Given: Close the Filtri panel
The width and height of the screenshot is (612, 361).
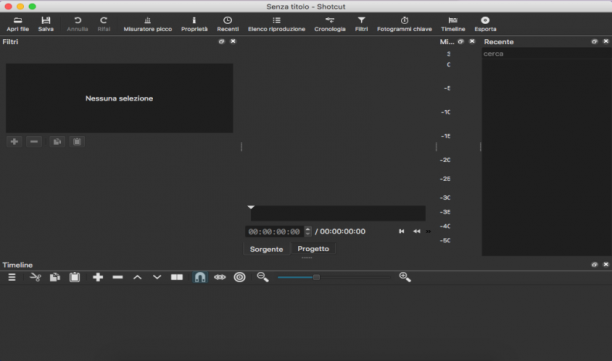Looking at the screenshot, I should (233, 41).
